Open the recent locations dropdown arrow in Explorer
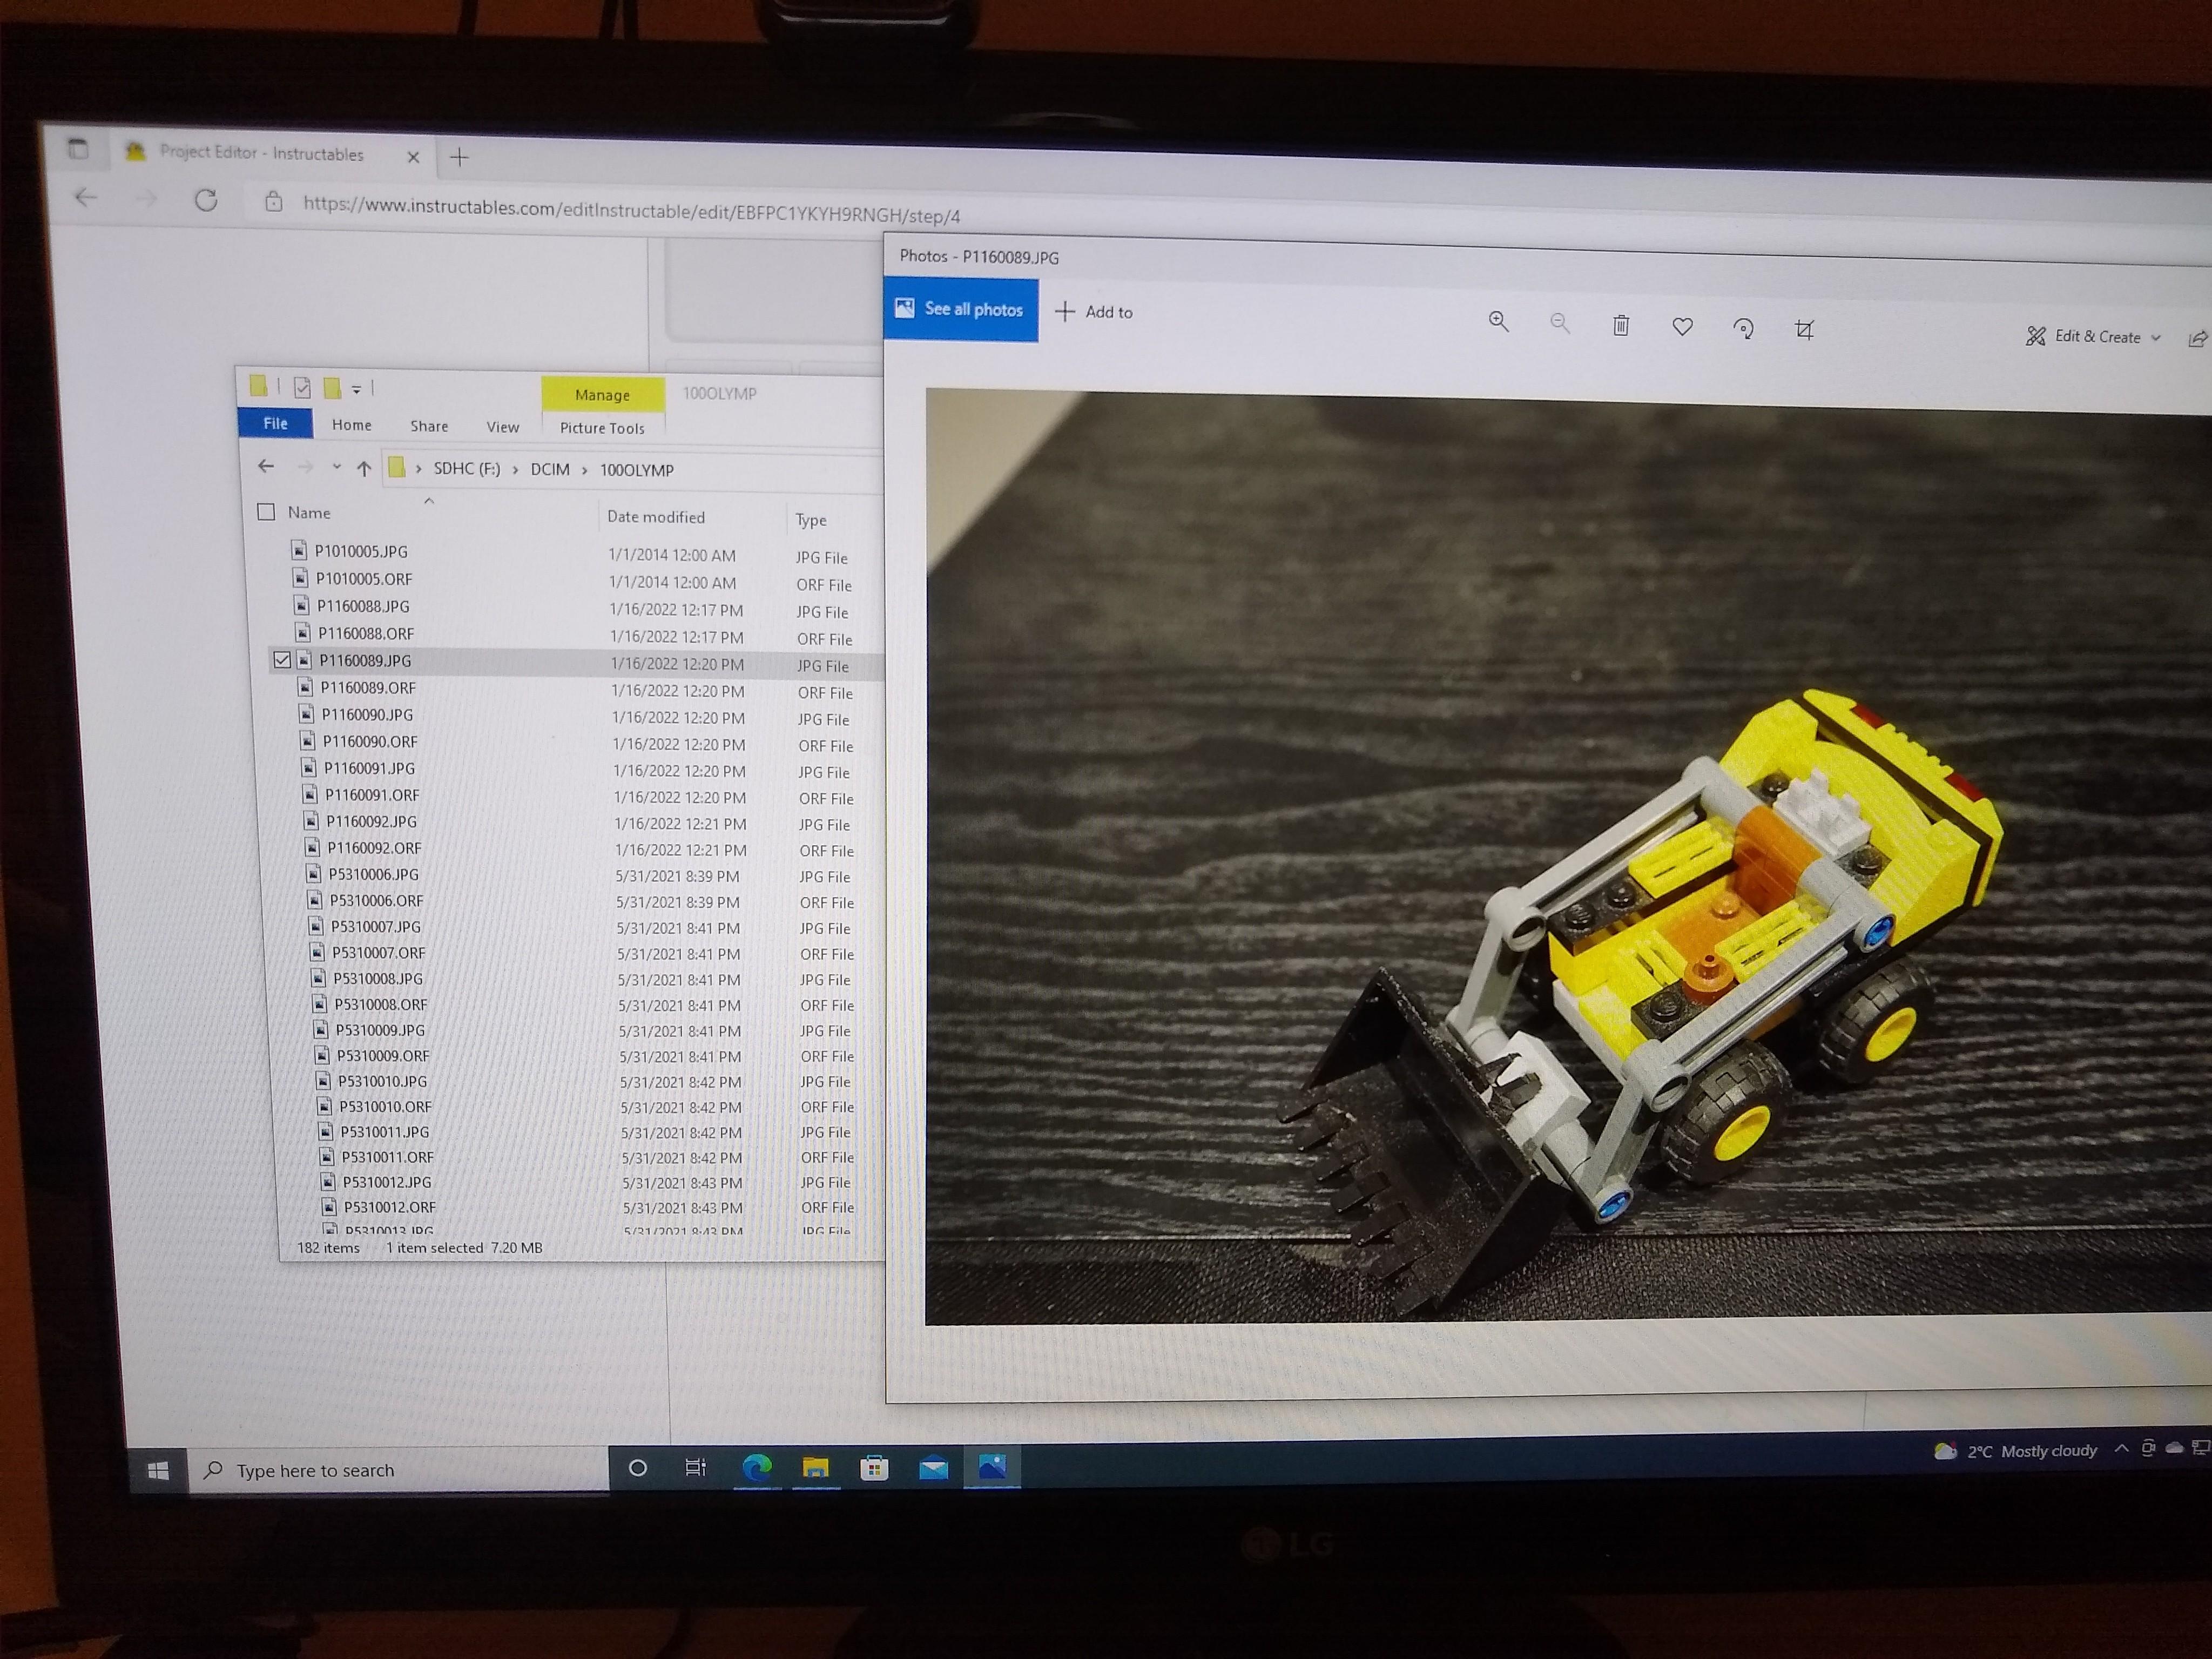This screenshot has height=1659, width=2212. click(x=337, y=467)
